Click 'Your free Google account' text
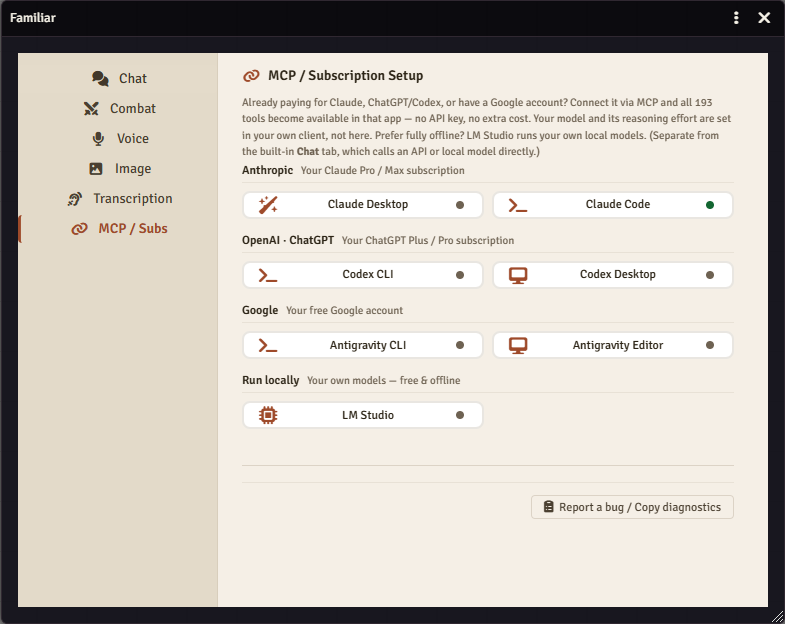785x624 pixels. point(344,311)
